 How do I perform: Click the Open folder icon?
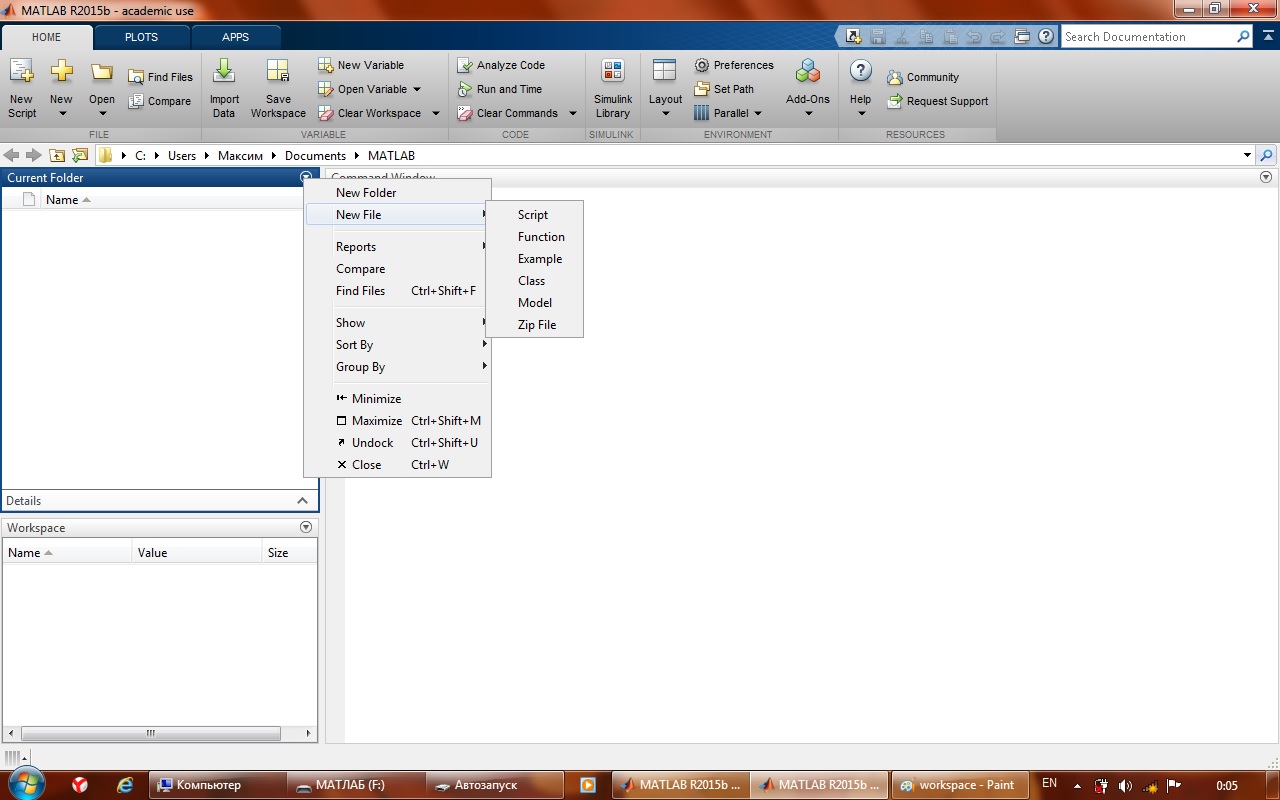pyautogui.click(x=101, y=73)
